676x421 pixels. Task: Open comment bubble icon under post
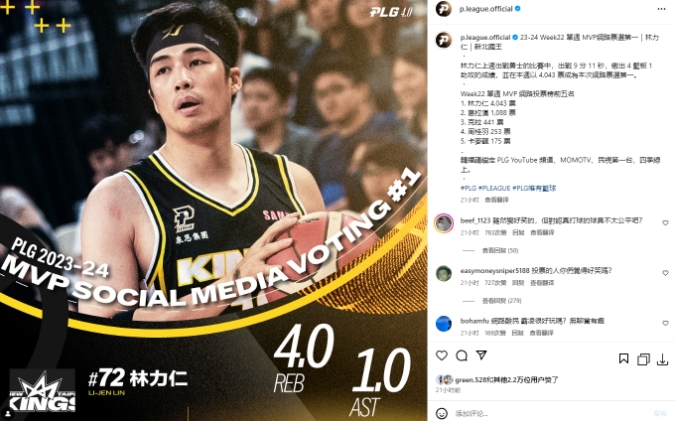pyautogui.click(x=462, y=356)
